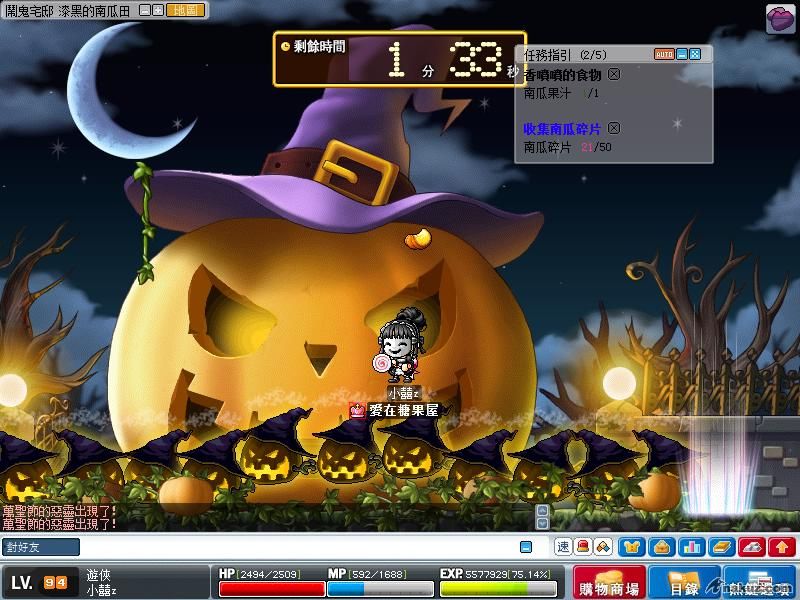Viewport: 800px width, 600px height.
Task: Select the 南瓜碎片 21/50 progress text
Action: coord(567,147)
